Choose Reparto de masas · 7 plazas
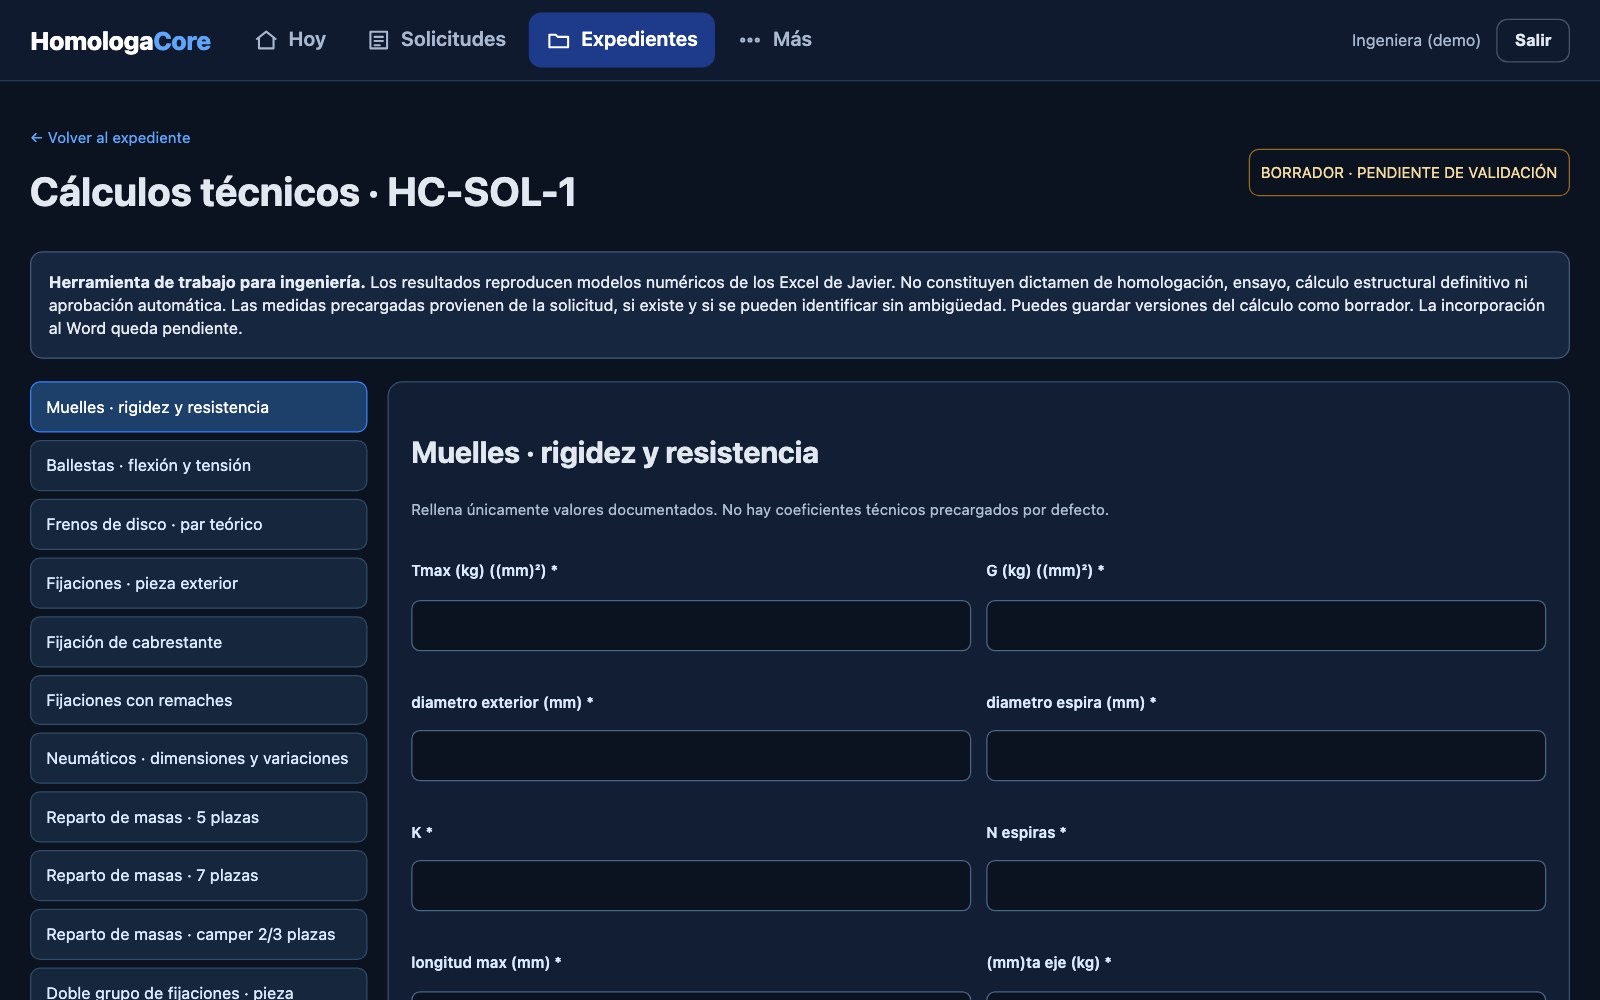 coord(198,875)
